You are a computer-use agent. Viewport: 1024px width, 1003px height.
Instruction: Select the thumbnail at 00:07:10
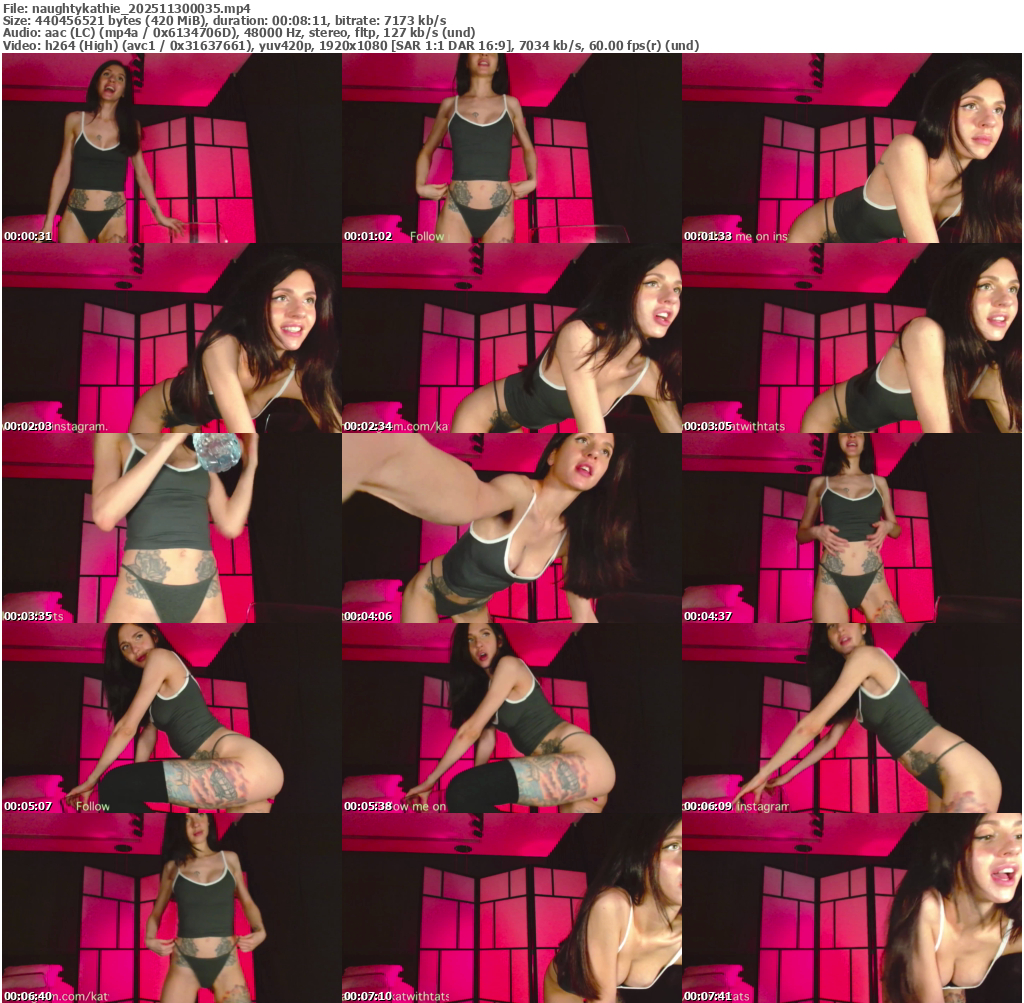(x=511, y=908)
